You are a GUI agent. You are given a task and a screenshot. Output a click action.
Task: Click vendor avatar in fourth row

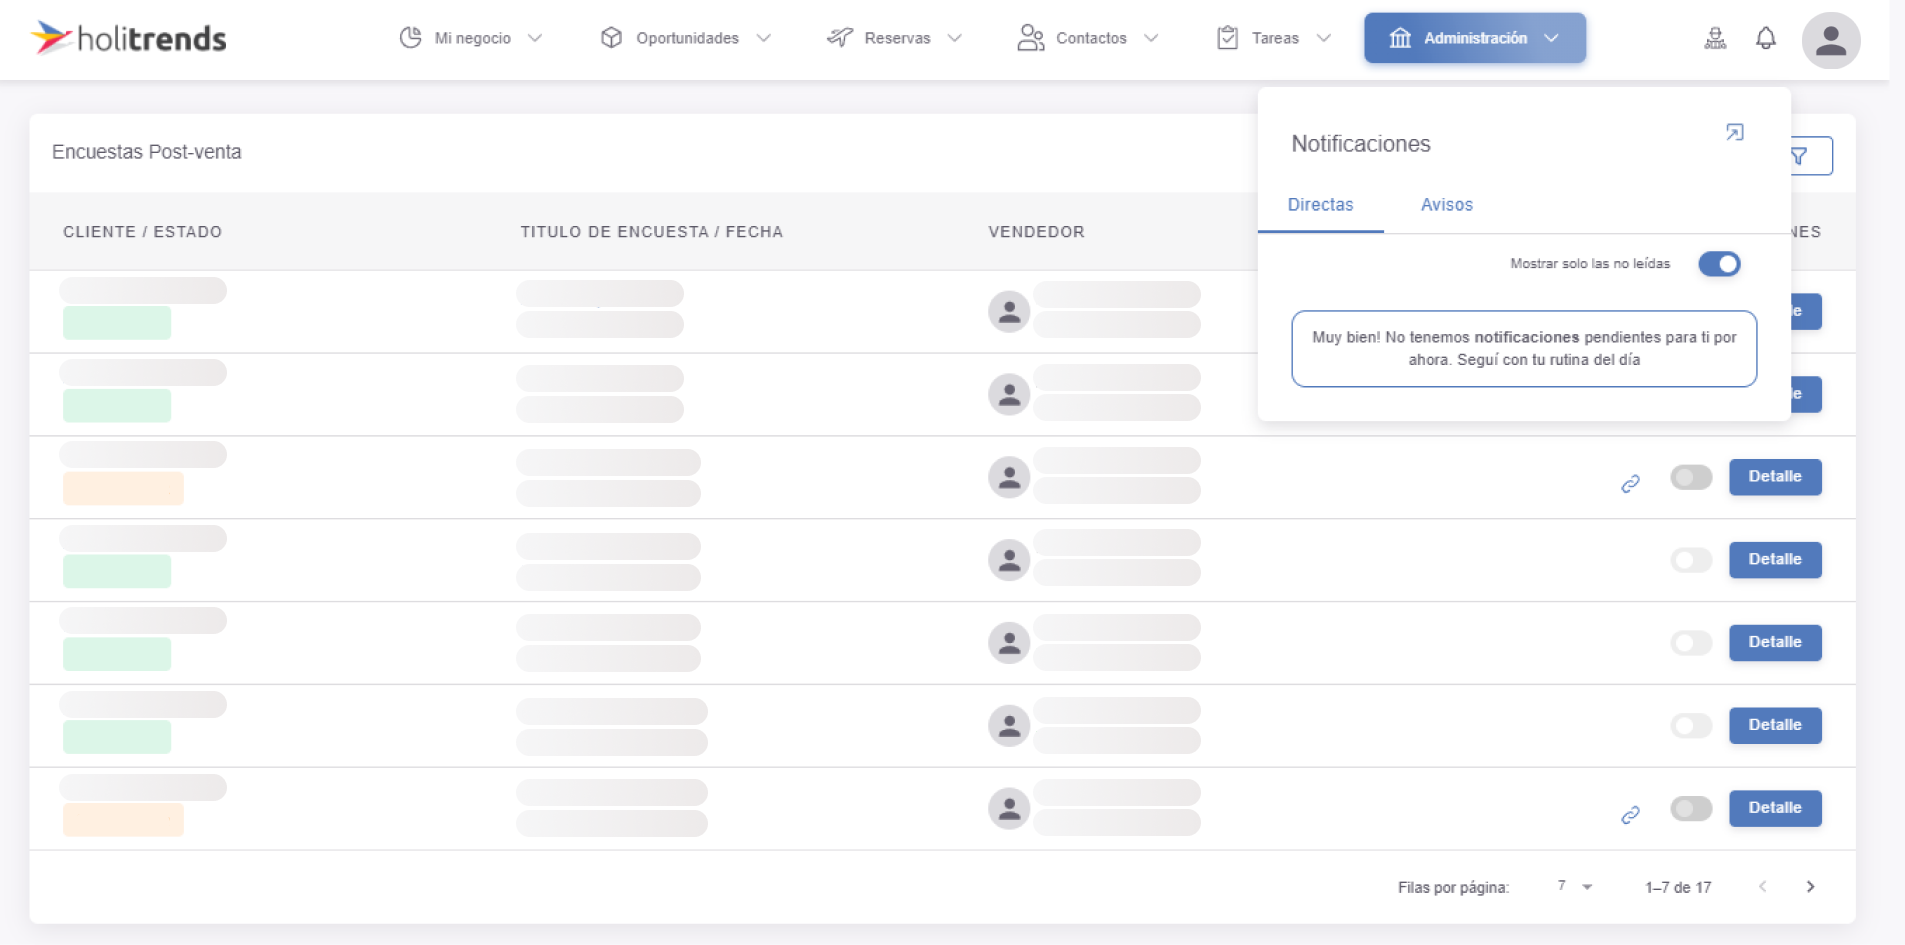1009,560
